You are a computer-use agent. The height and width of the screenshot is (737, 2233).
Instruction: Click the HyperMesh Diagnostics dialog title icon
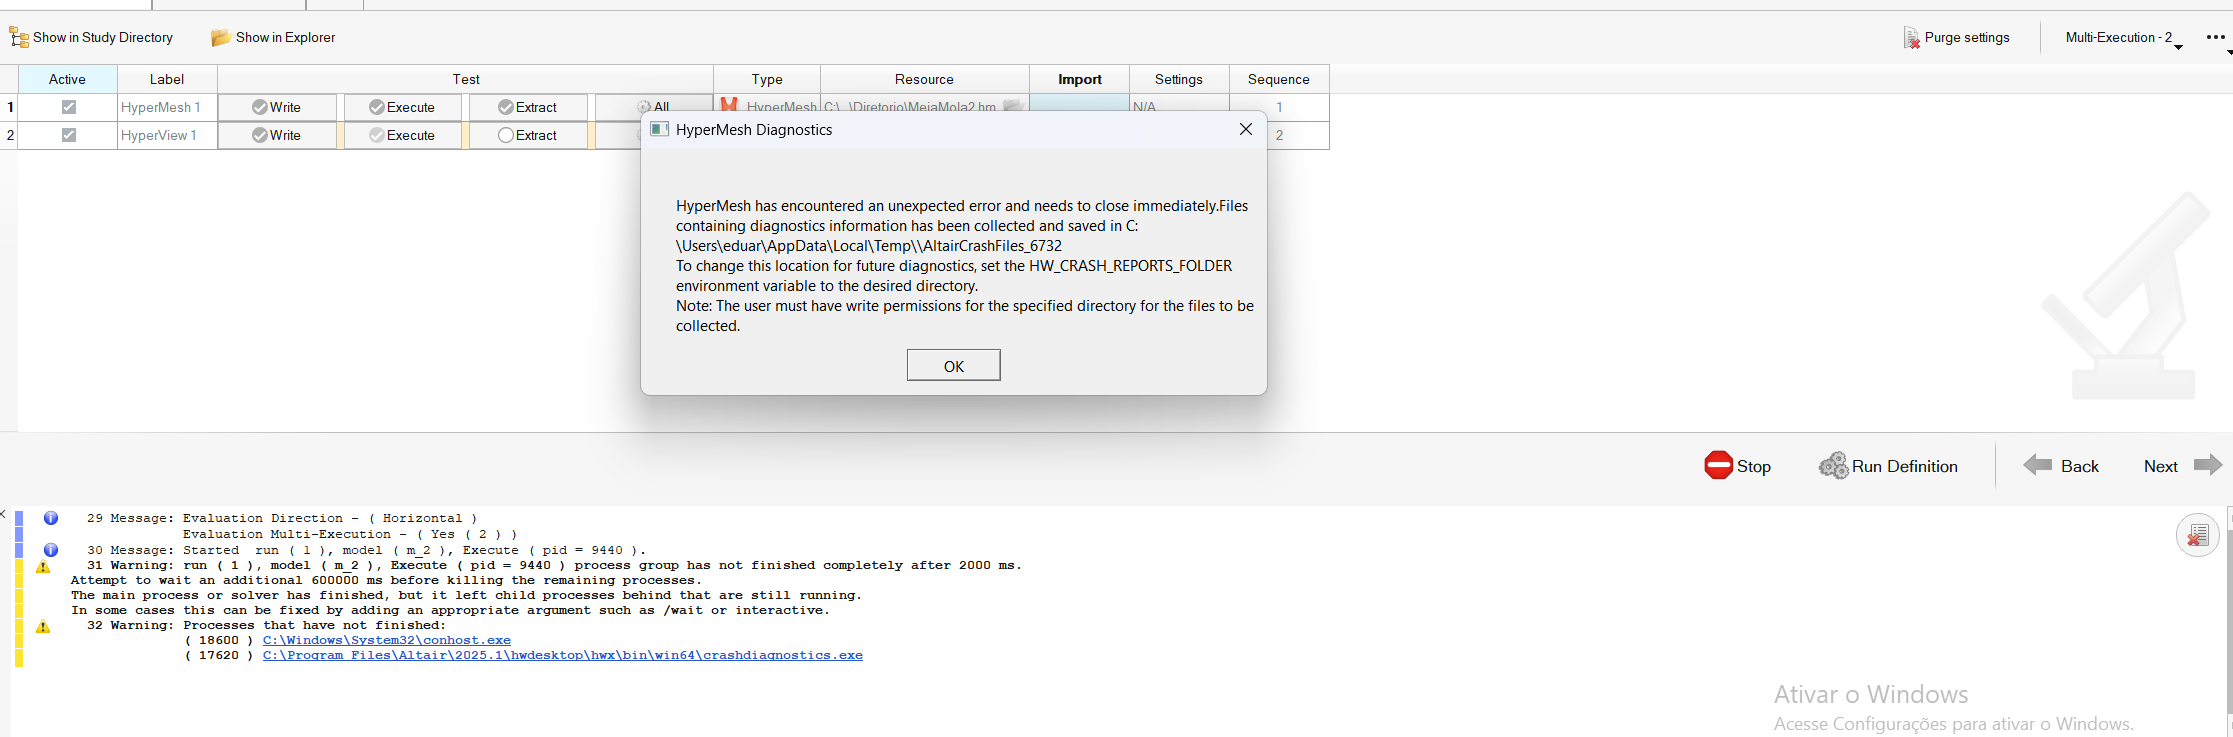click(659, 130)
